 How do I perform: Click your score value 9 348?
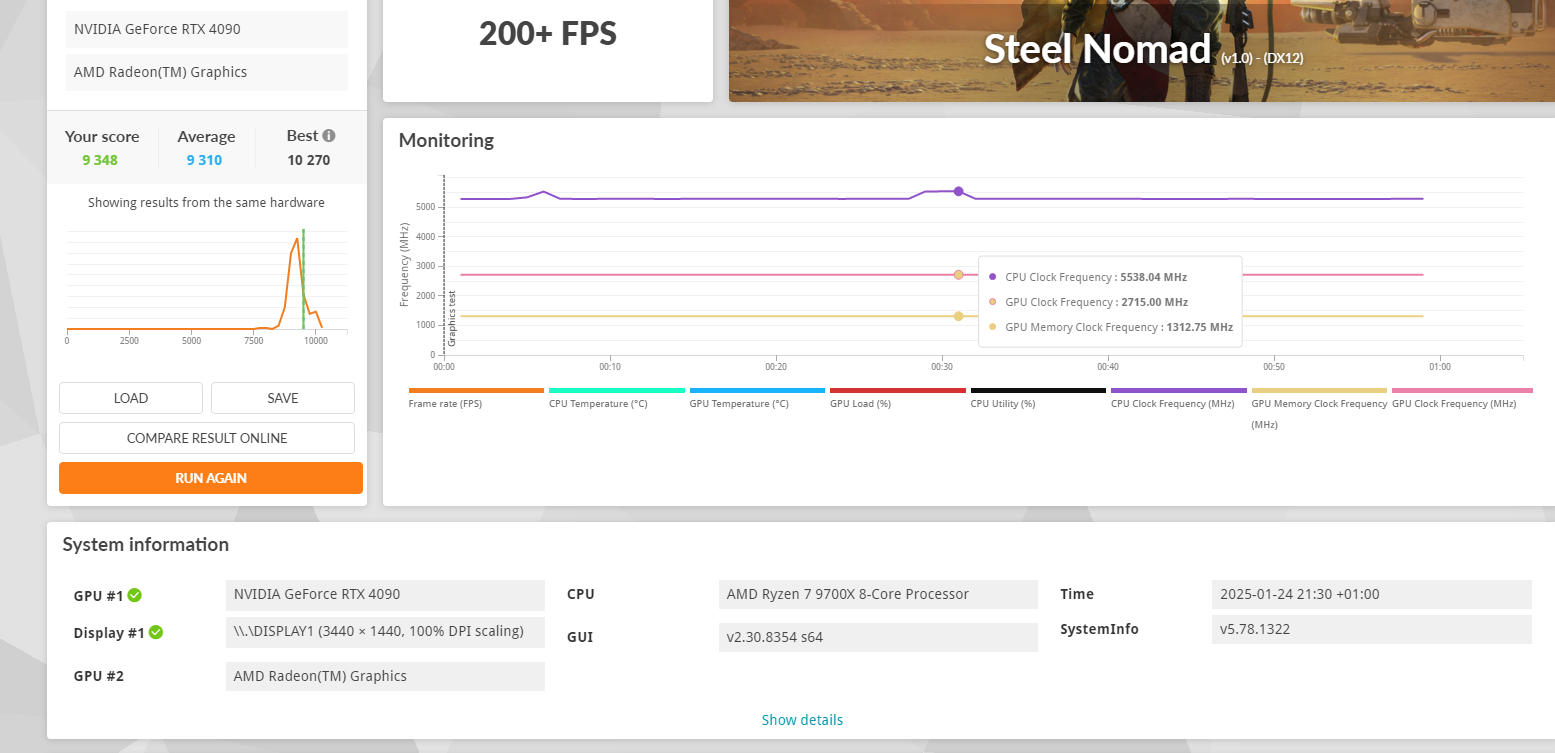[102, 160]
